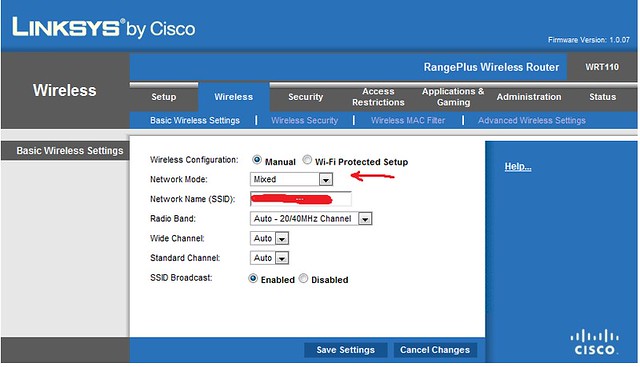This screenshot has width=640, height=367.
Task: Click the Wireless Configuration label
Action: [x=194, y=160]
